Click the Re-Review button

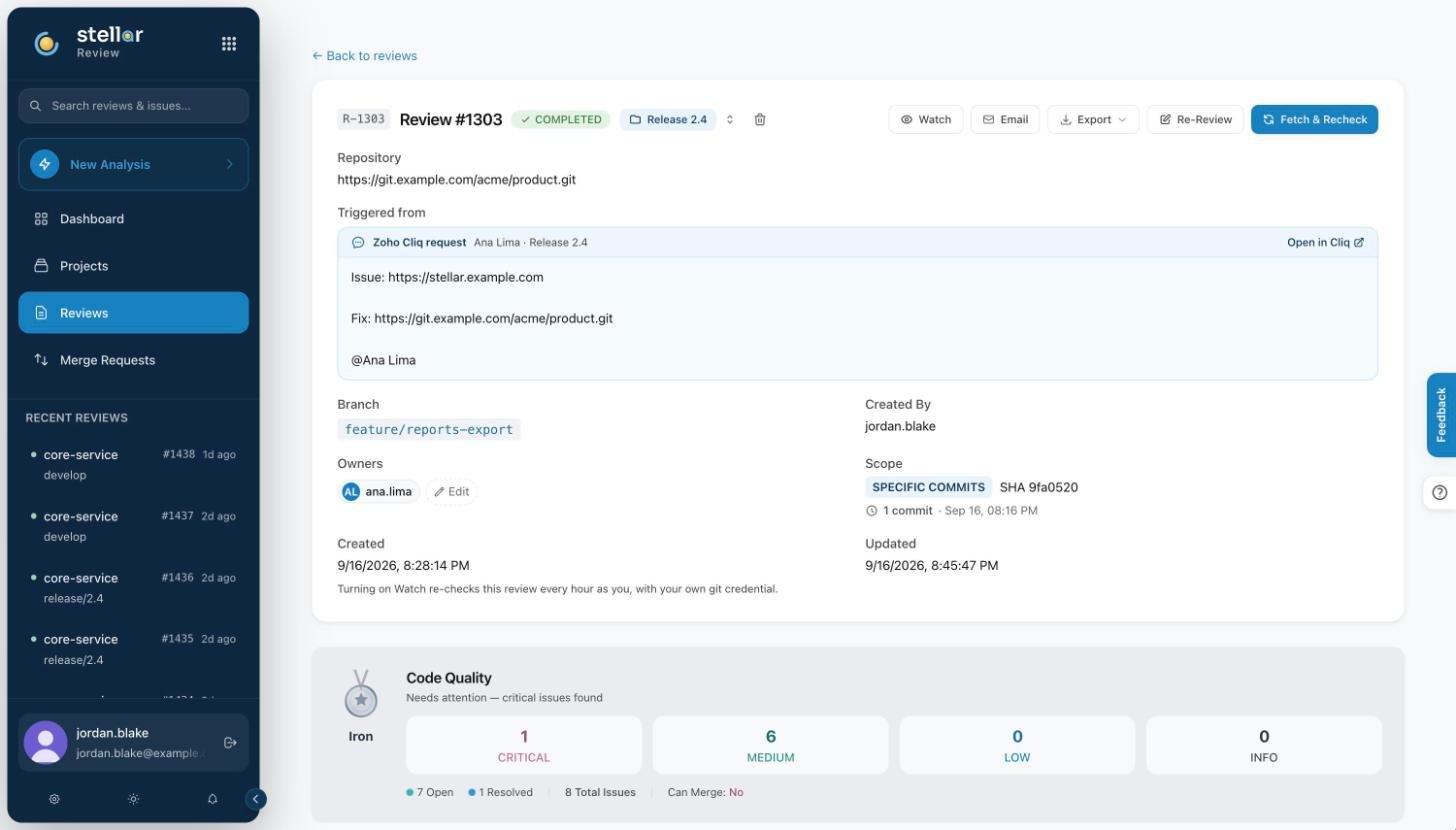[x=1196, y=120]
